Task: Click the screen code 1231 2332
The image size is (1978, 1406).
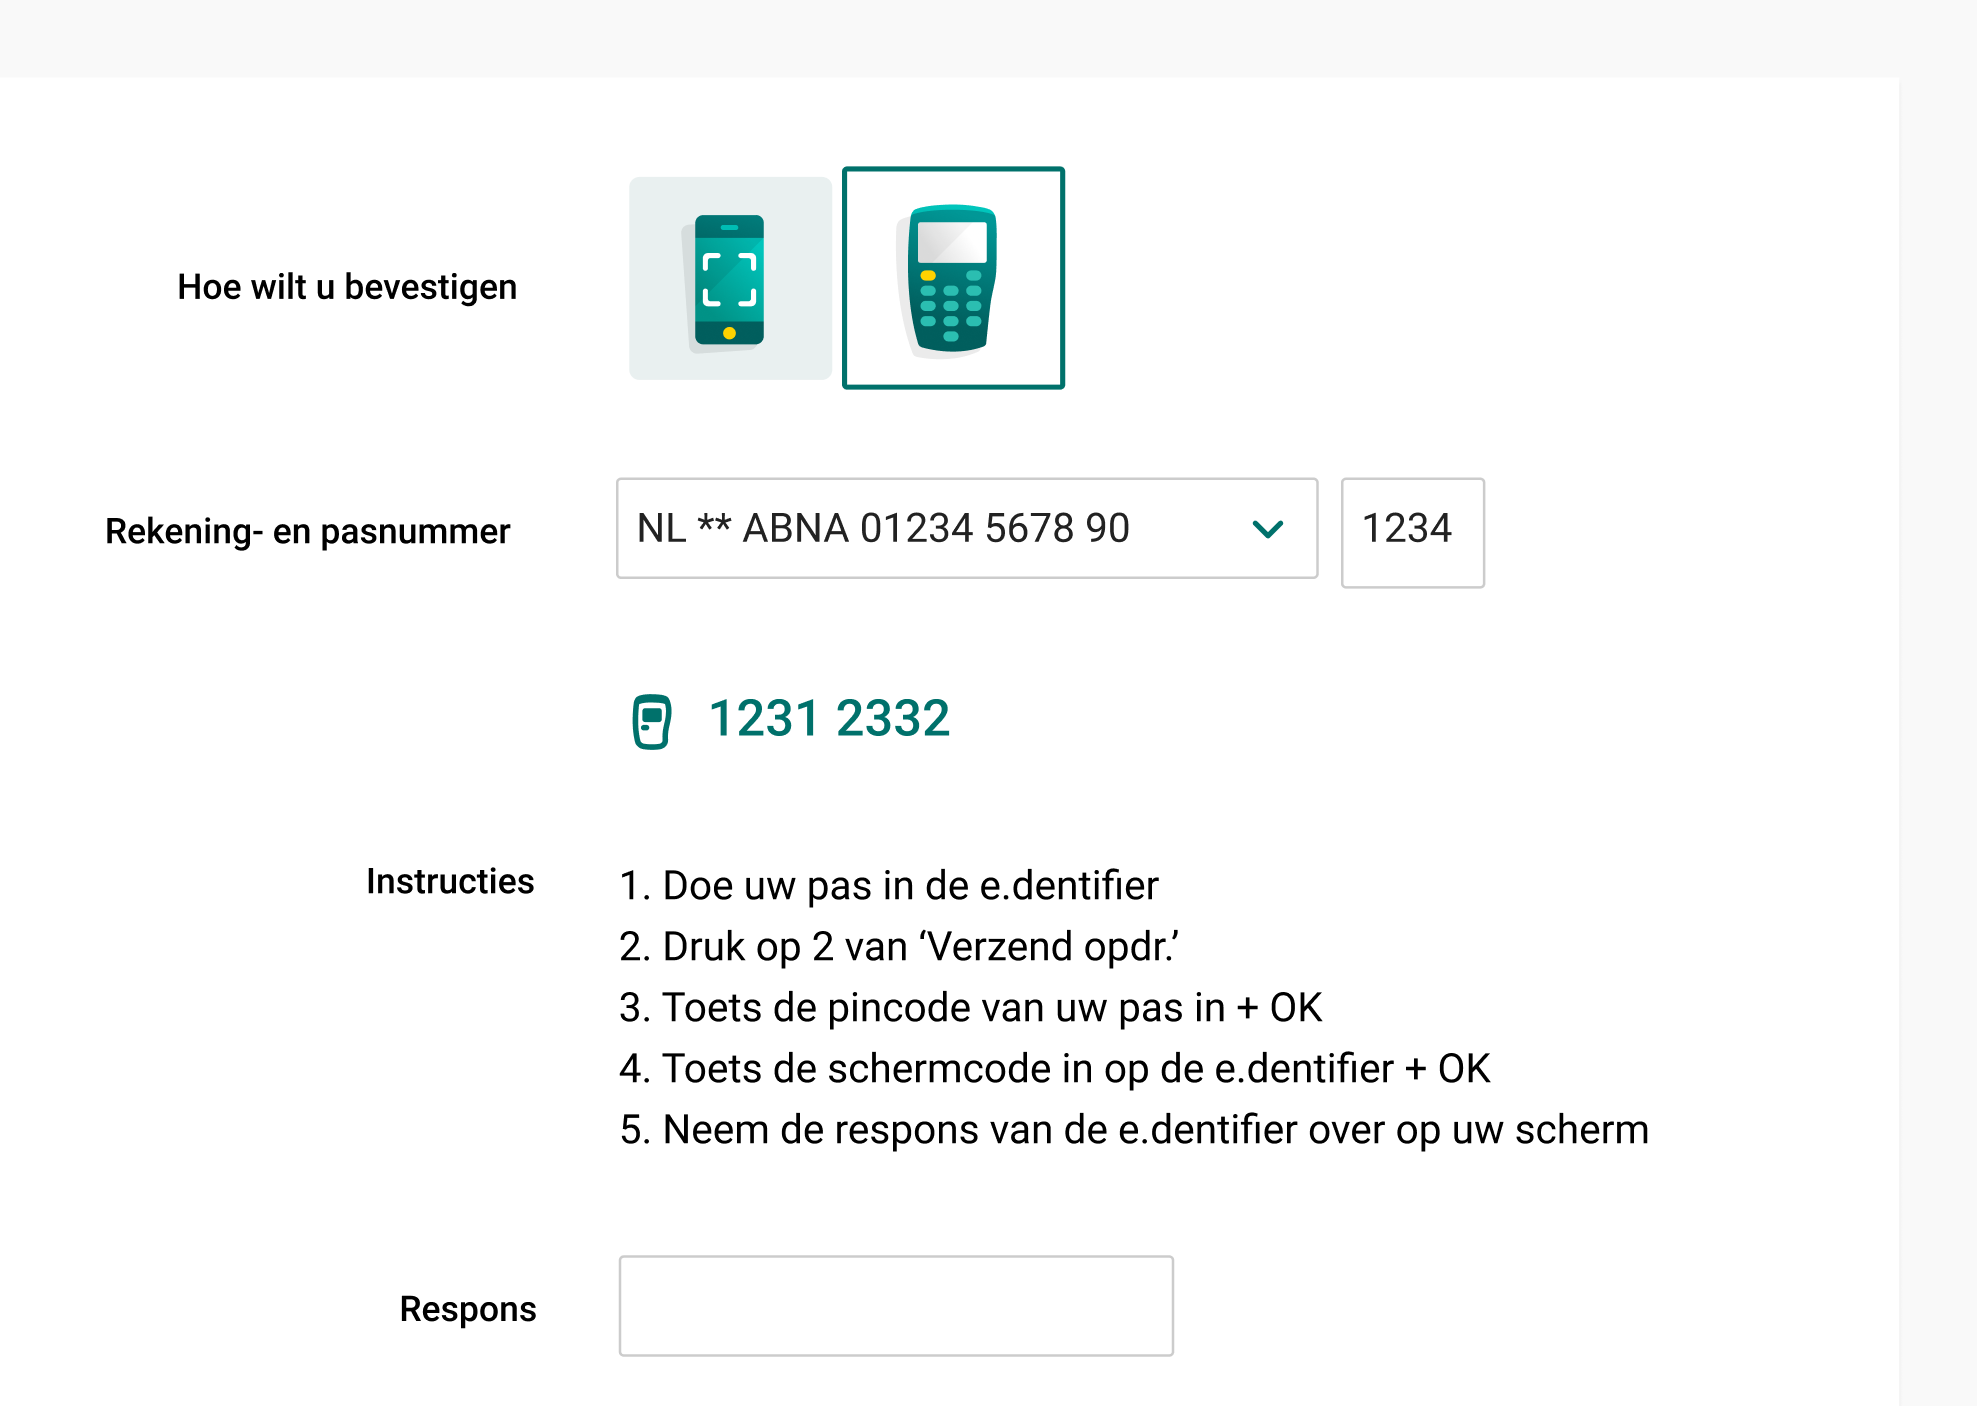Action: click(x=829, y=719)
